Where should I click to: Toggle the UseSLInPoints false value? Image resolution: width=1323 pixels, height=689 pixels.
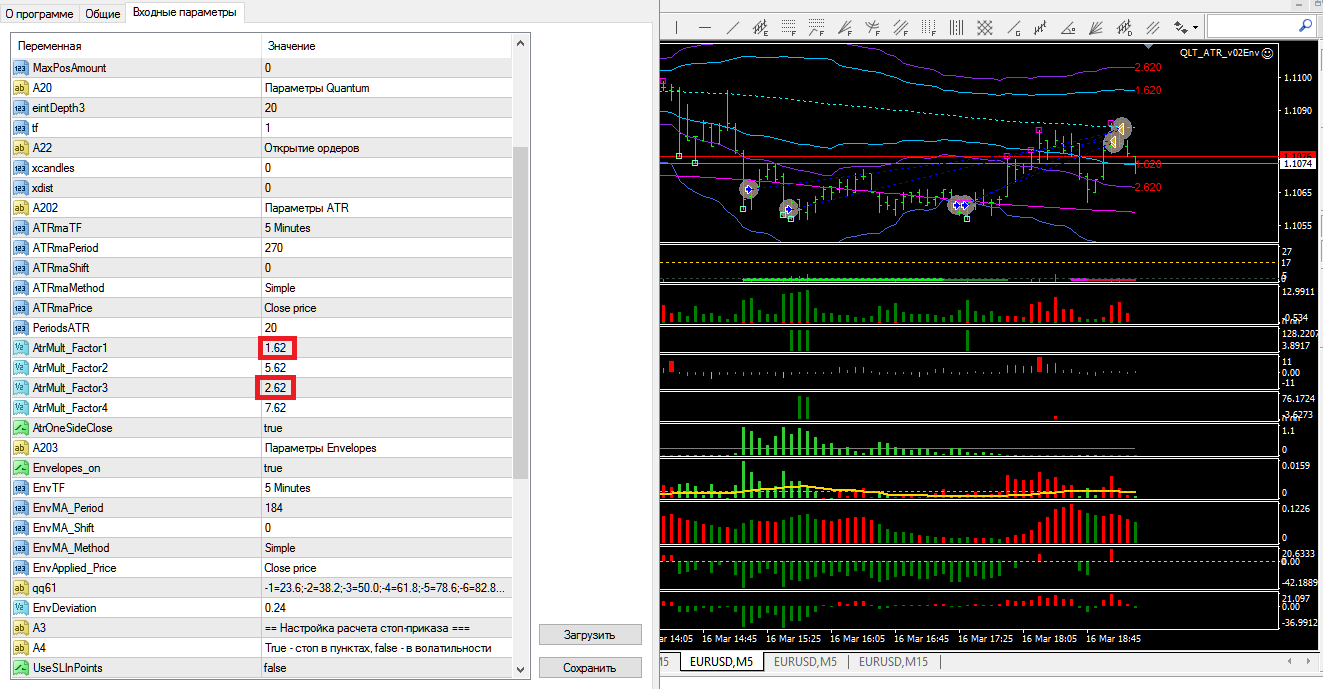tap(276, 668)
